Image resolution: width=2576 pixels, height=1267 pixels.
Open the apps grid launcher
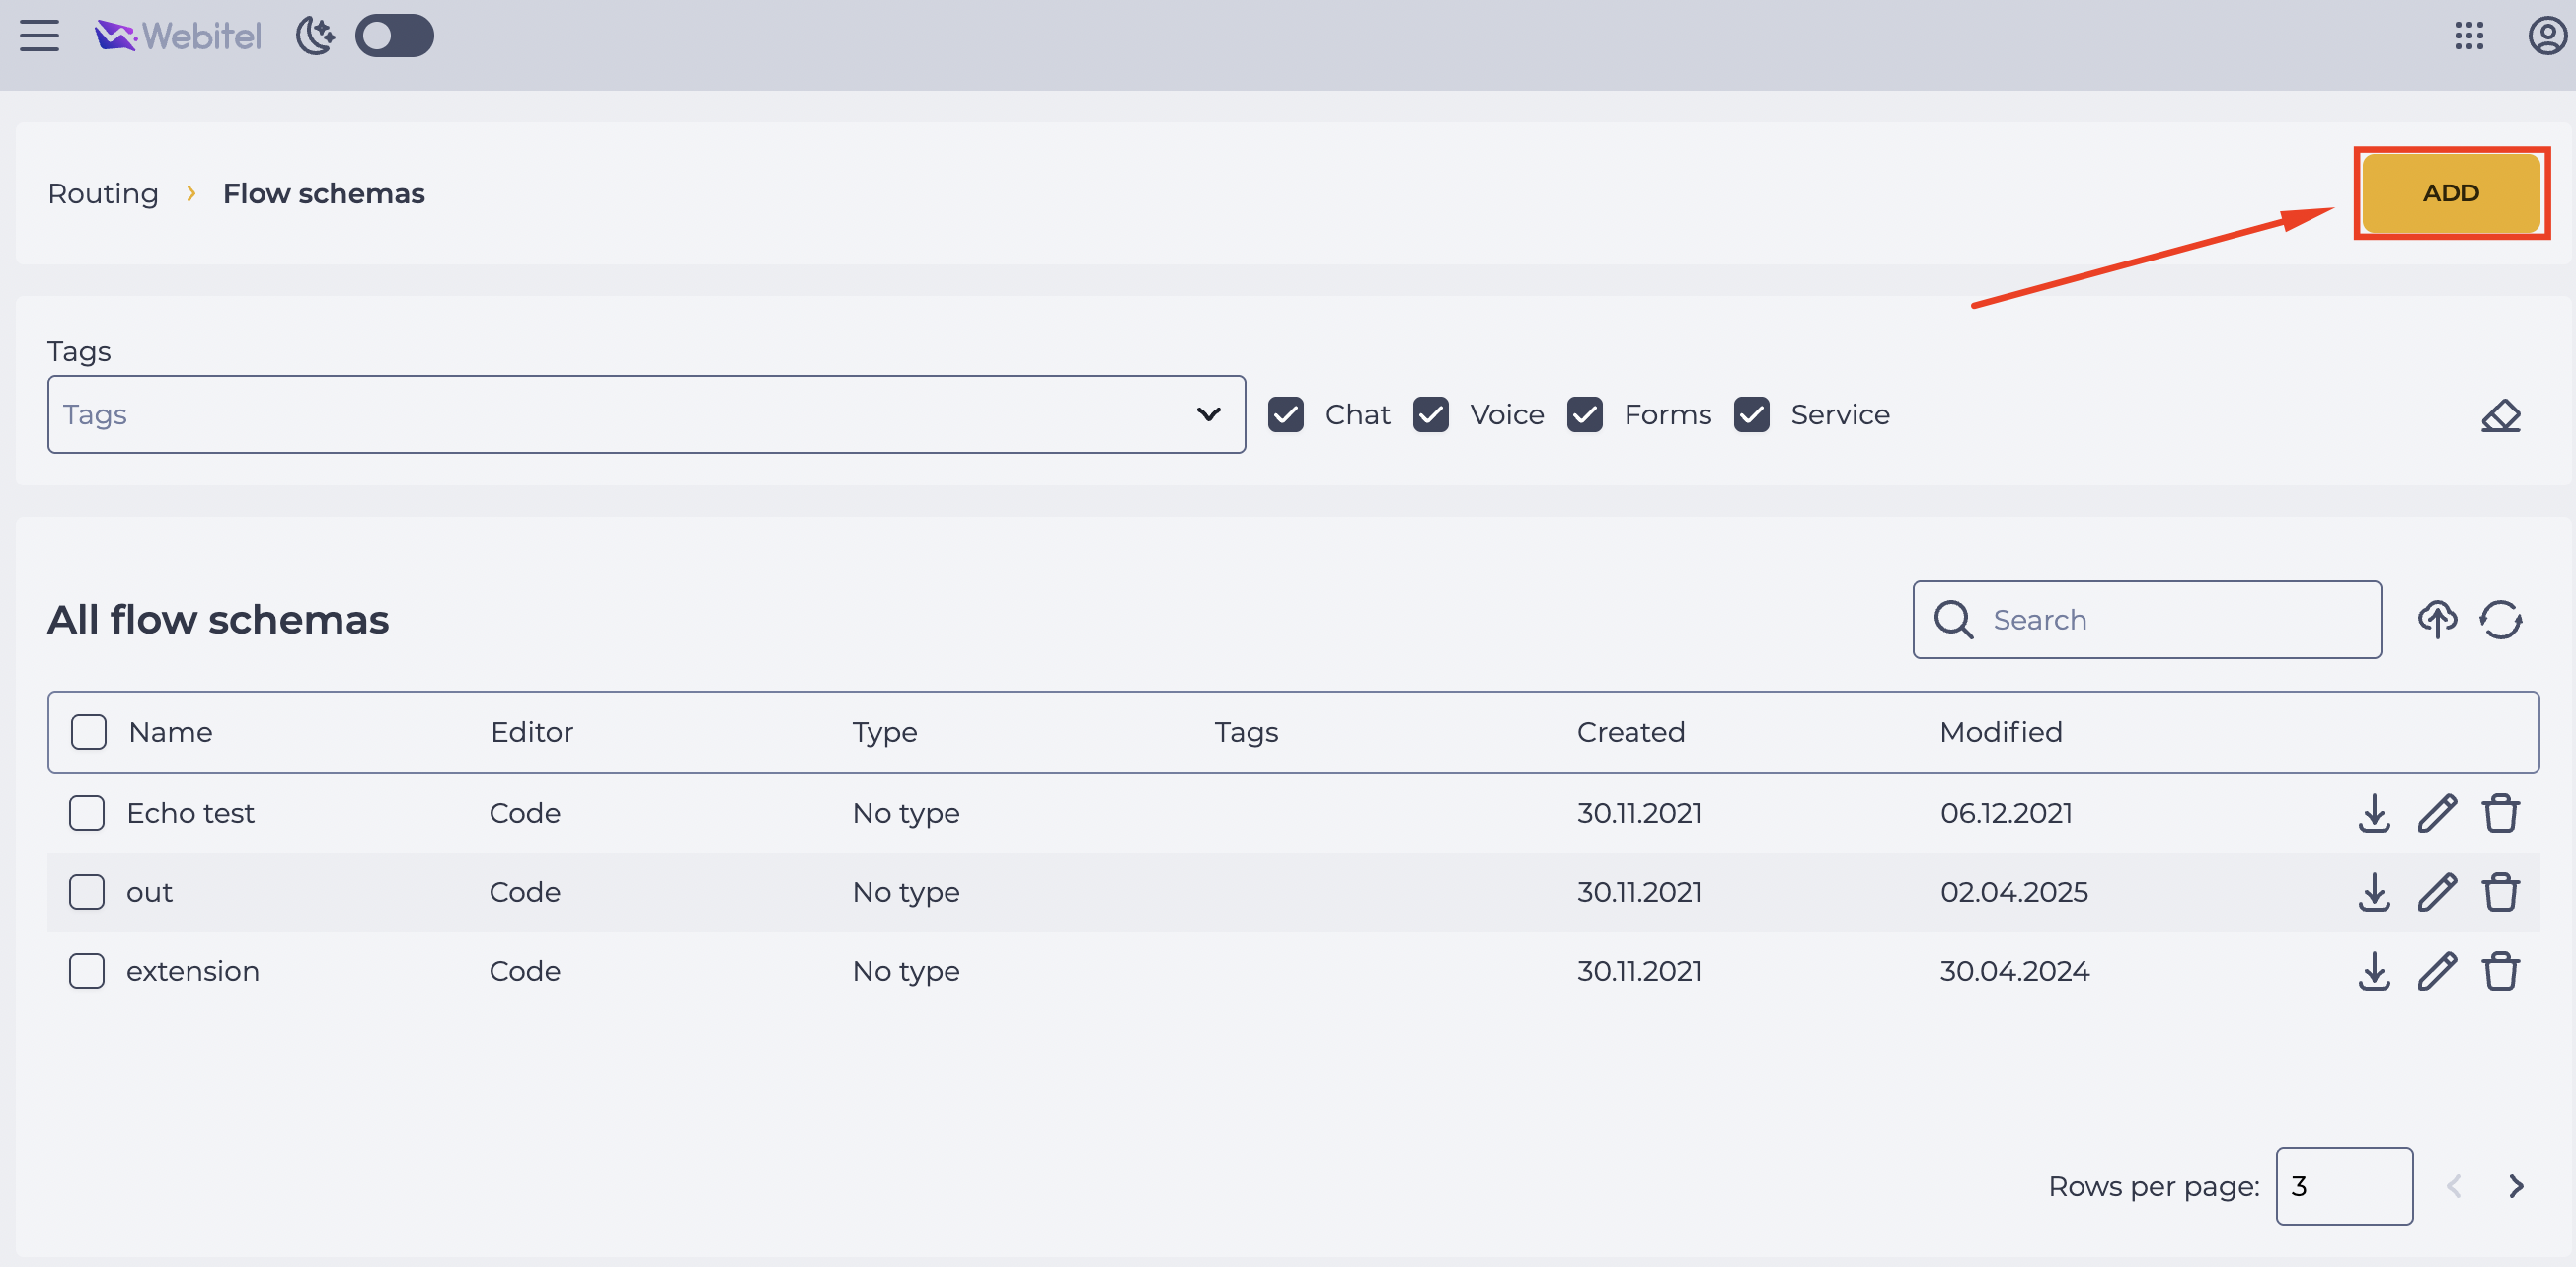2469,36
